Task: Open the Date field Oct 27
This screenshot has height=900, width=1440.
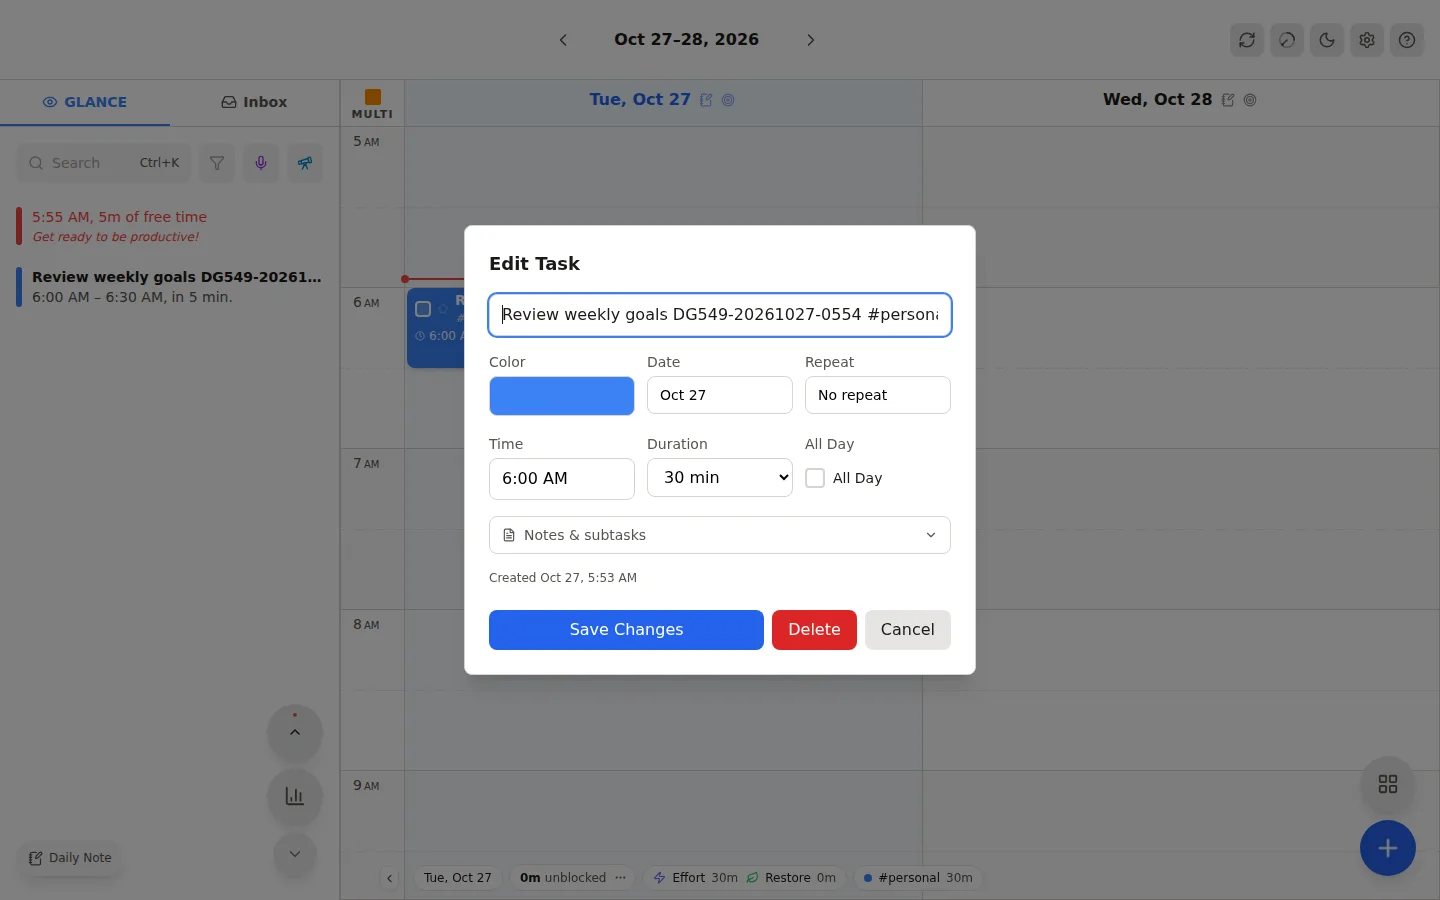Action: [x=720, y=395]
